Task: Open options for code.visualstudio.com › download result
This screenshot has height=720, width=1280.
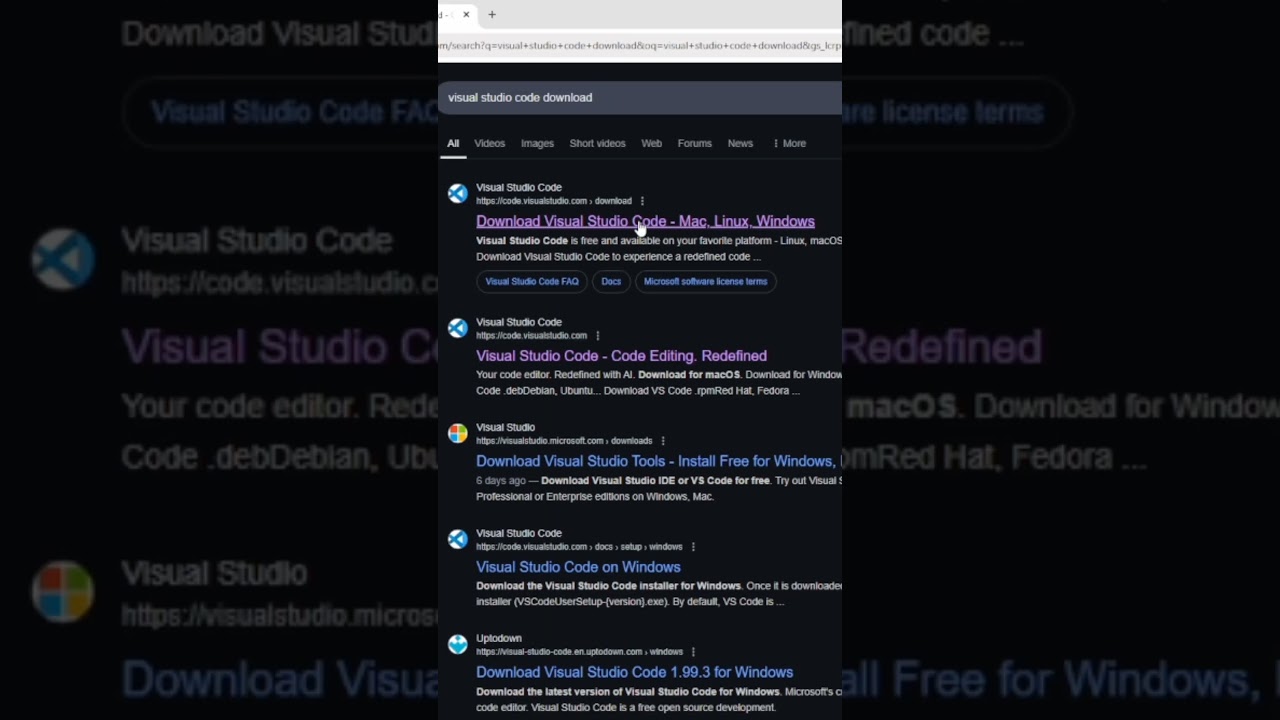Action: (x=642, y=201)
